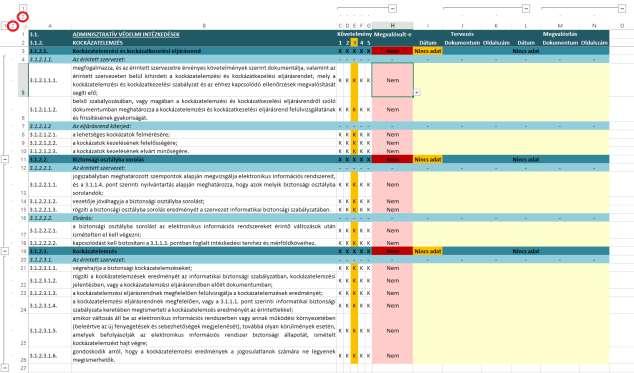The height and width of the screenshot is (373, 634).
Task: Select row 5 header
Action: tap(23, 80)
